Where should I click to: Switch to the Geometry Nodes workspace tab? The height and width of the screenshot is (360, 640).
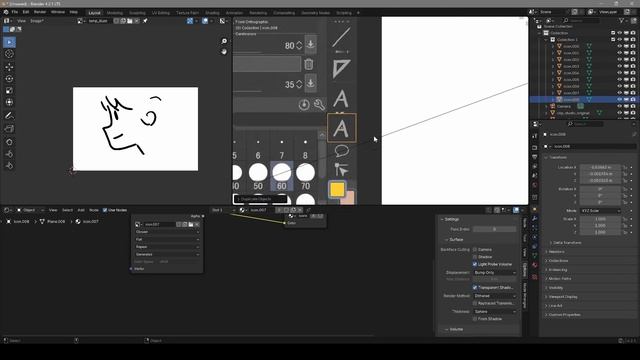point(316,13)
